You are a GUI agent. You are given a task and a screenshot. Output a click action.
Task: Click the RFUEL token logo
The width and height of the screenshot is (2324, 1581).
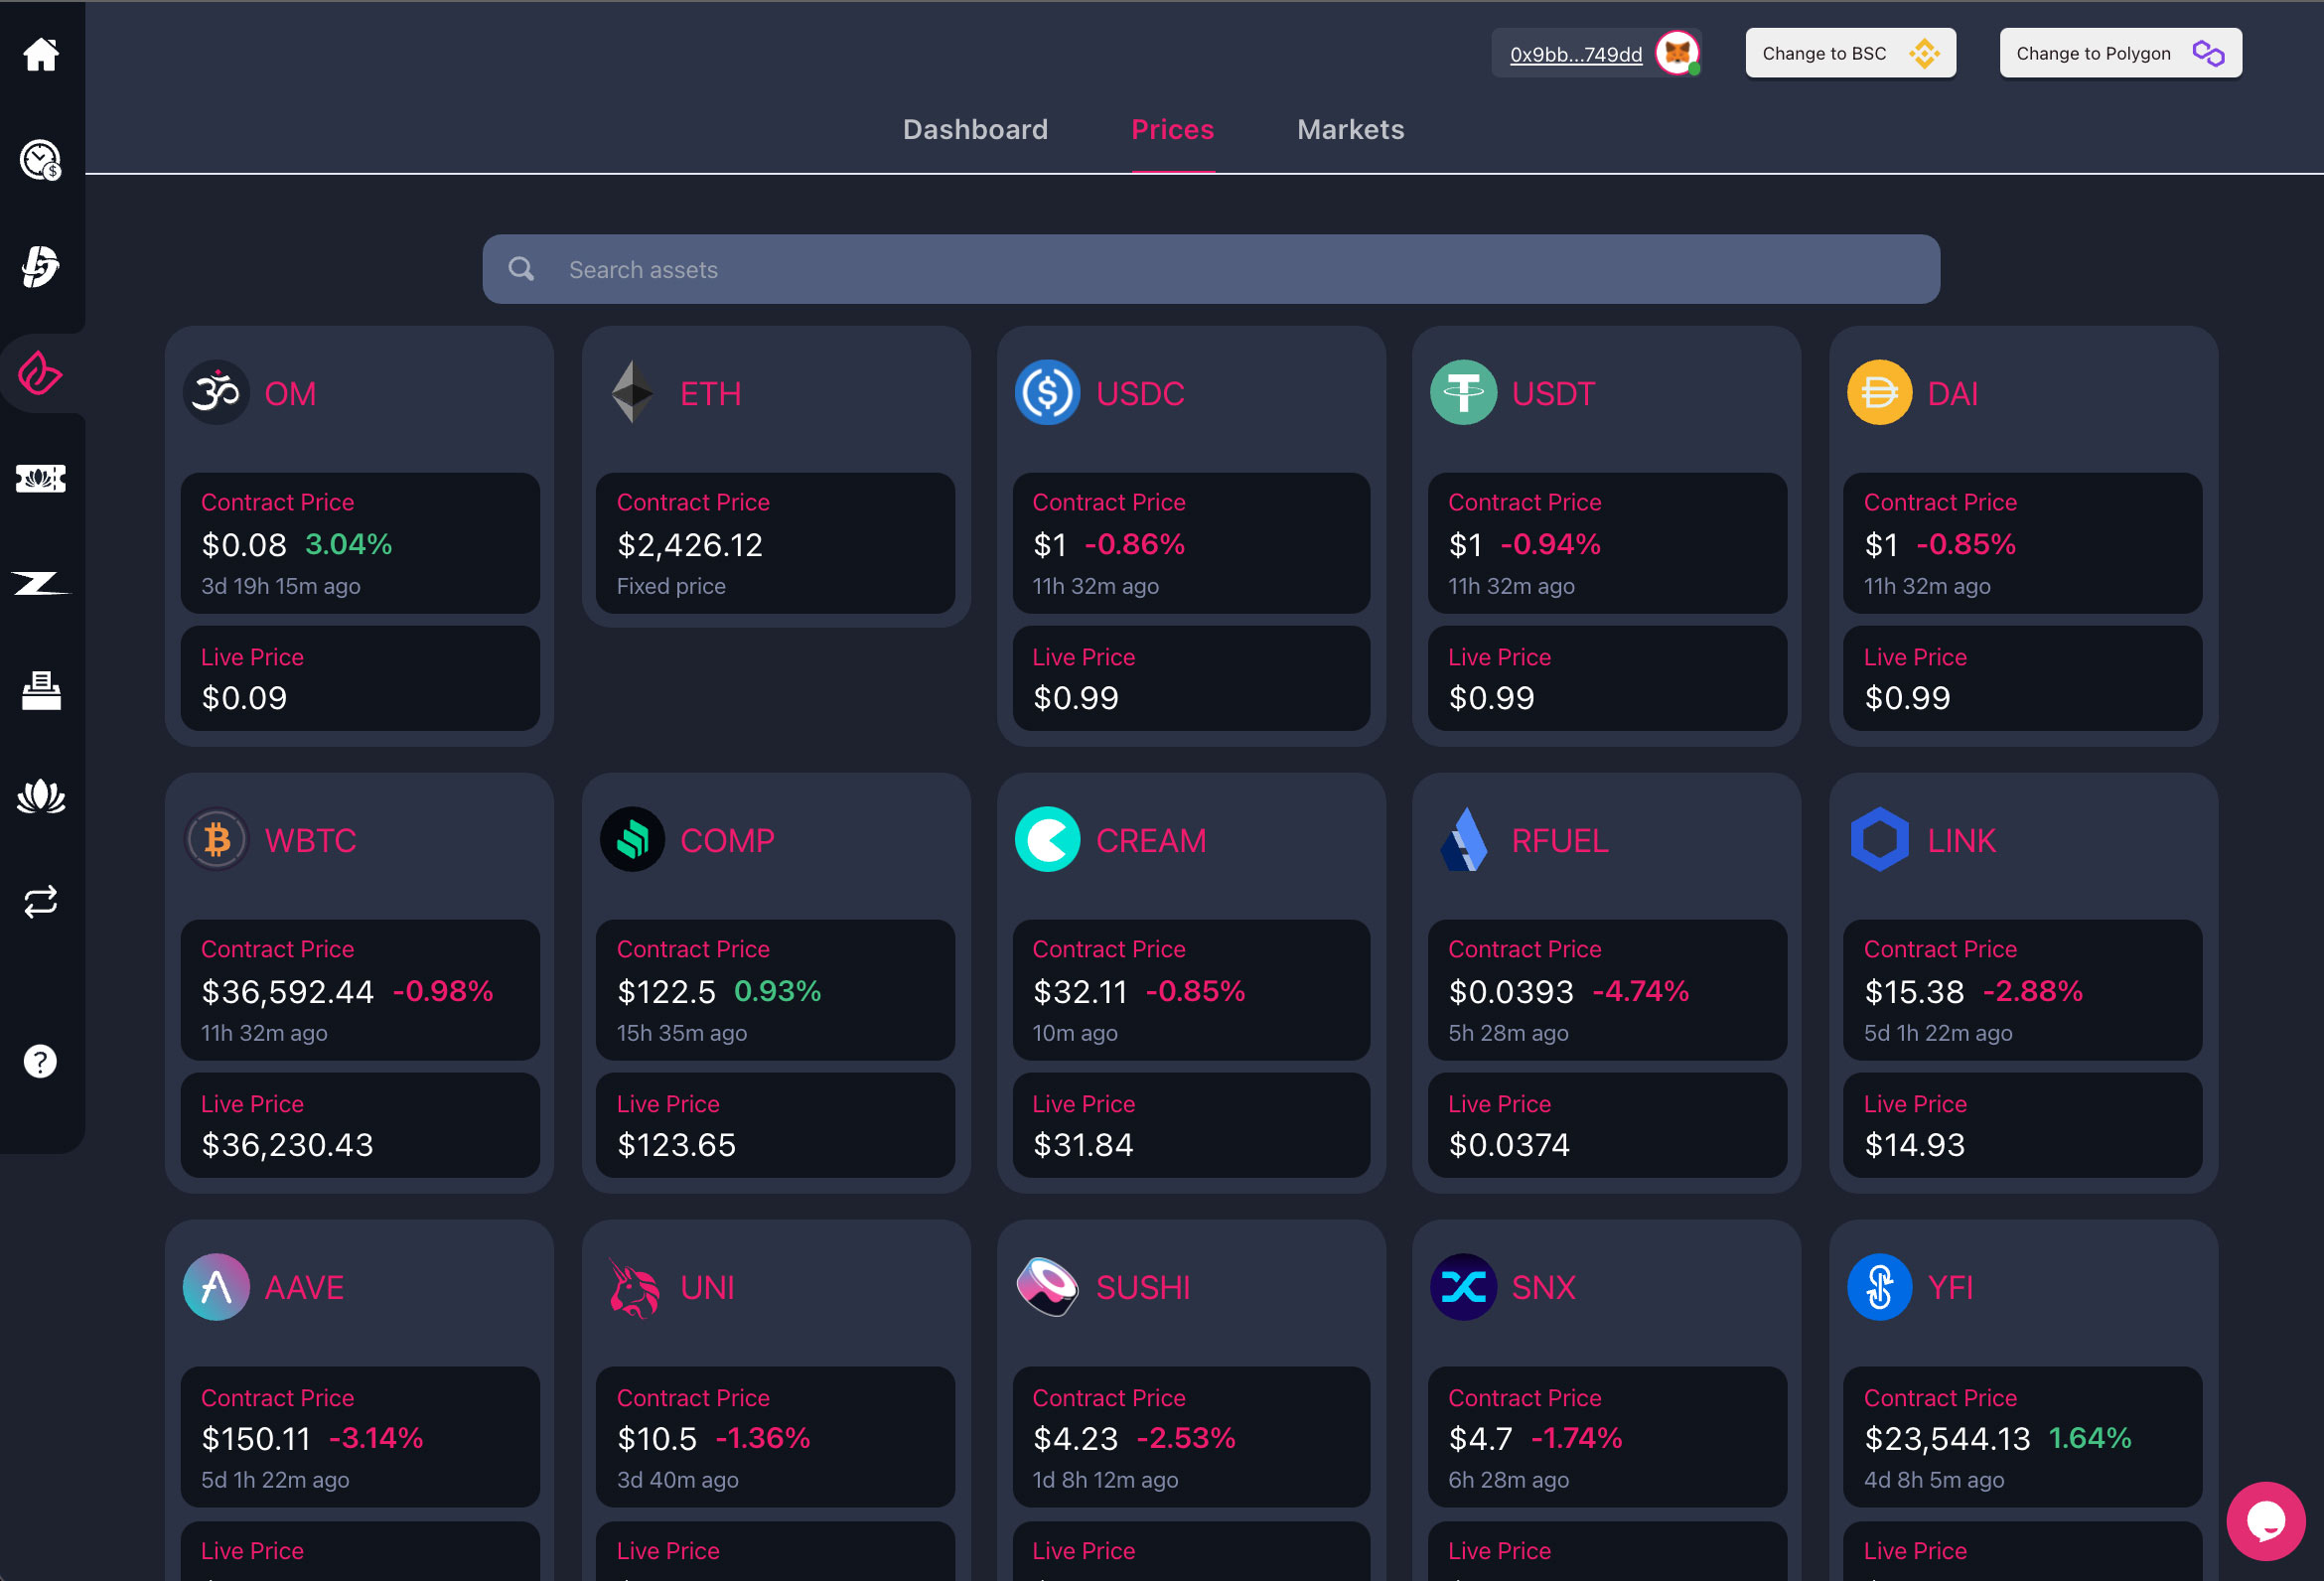pos(1463,839)
